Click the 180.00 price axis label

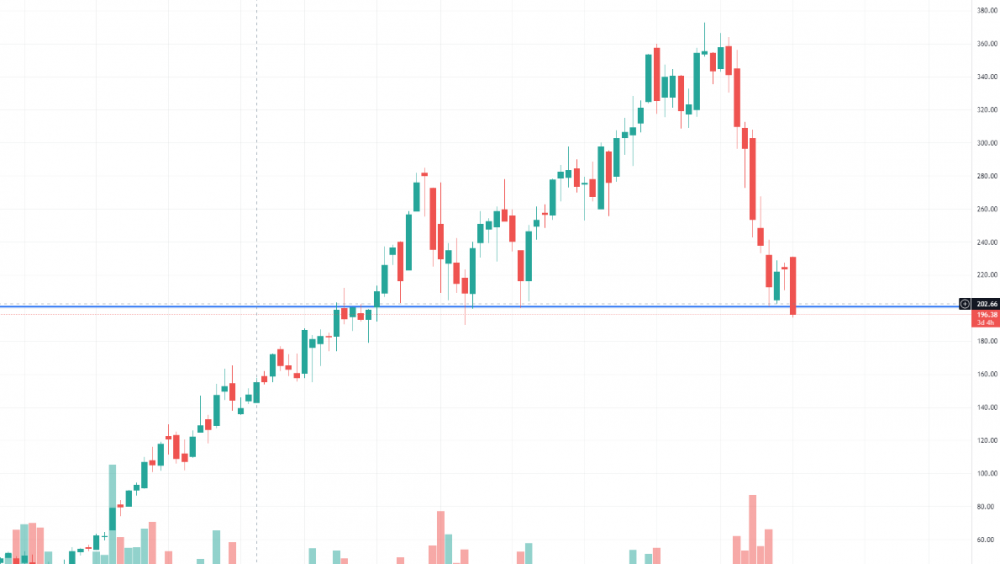986,341
